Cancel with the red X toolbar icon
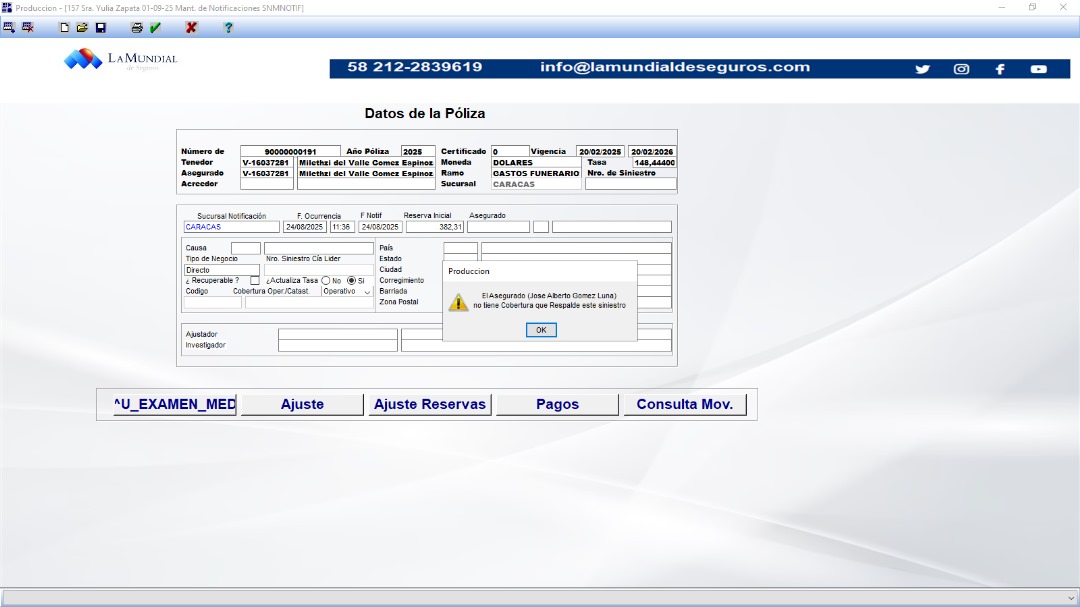The height and width of the screenshot is (607, 1080). click(191, 27)
